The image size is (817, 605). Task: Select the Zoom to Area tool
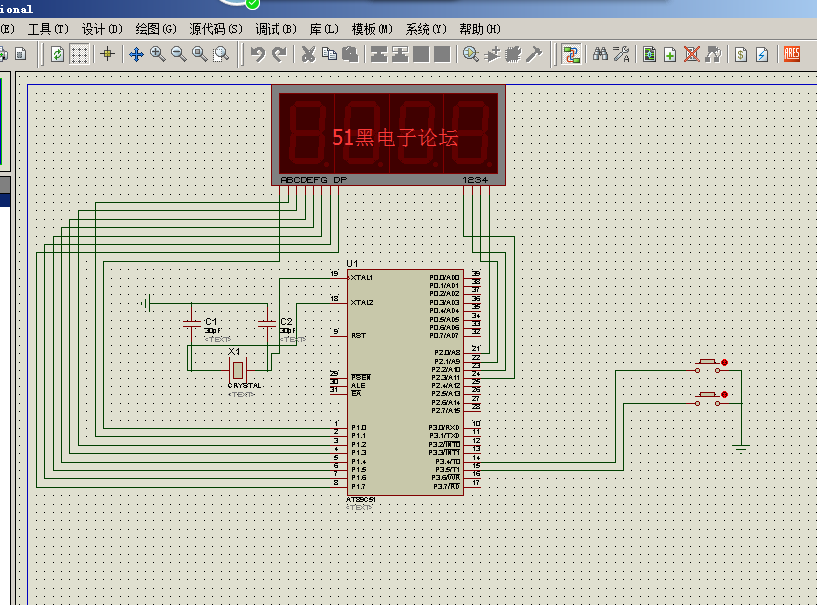[221, 54]
